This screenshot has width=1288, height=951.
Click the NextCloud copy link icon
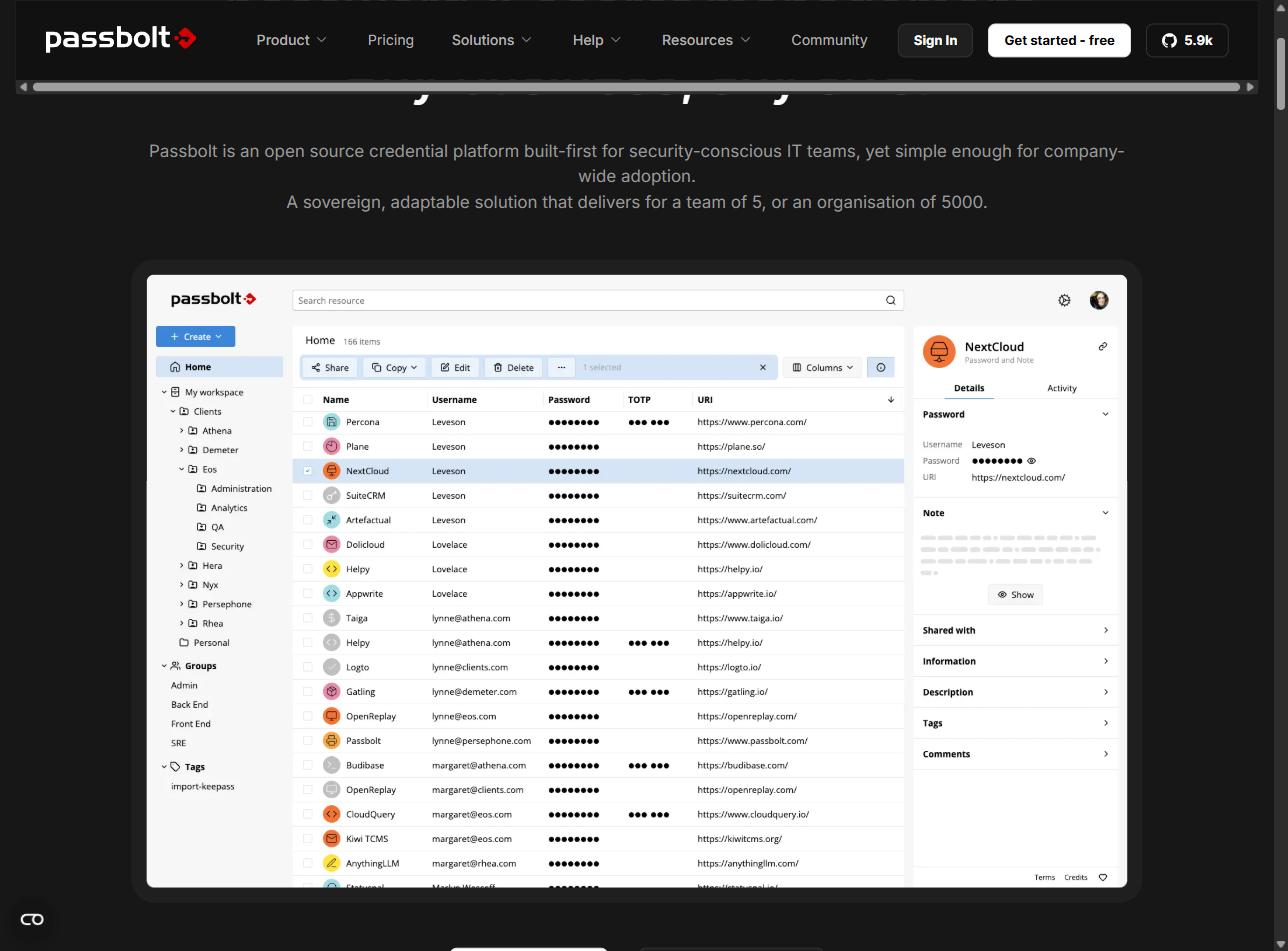click(x=1102, y=347)
